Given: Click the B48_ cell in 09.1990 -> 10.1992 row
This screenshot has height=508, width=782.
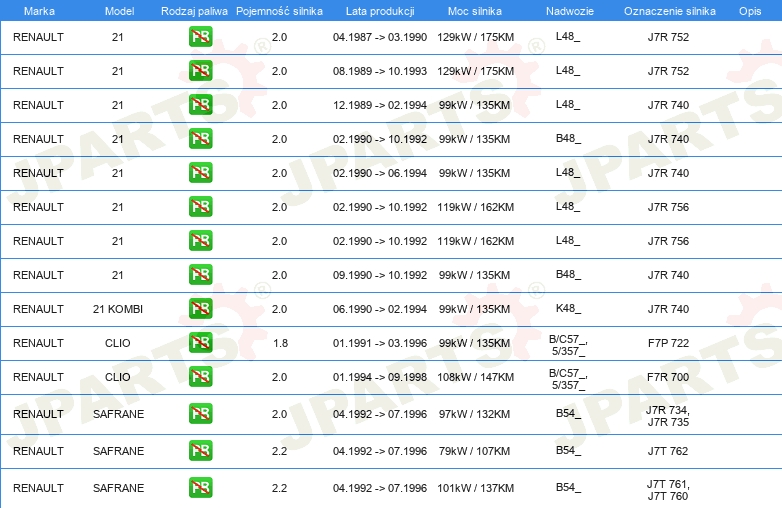Looking at the screenshot, I should [568, 274].
